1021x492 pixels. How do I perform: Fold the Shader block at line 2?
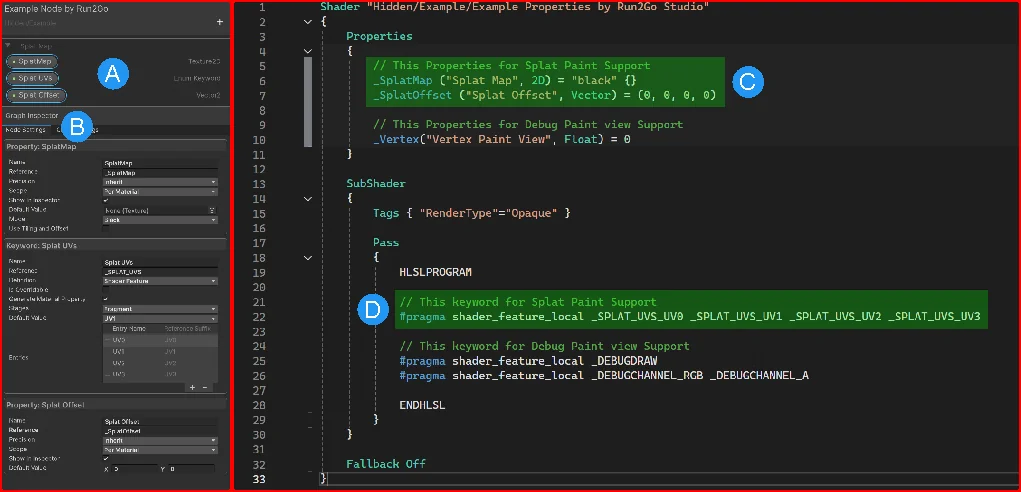[307, 21]
